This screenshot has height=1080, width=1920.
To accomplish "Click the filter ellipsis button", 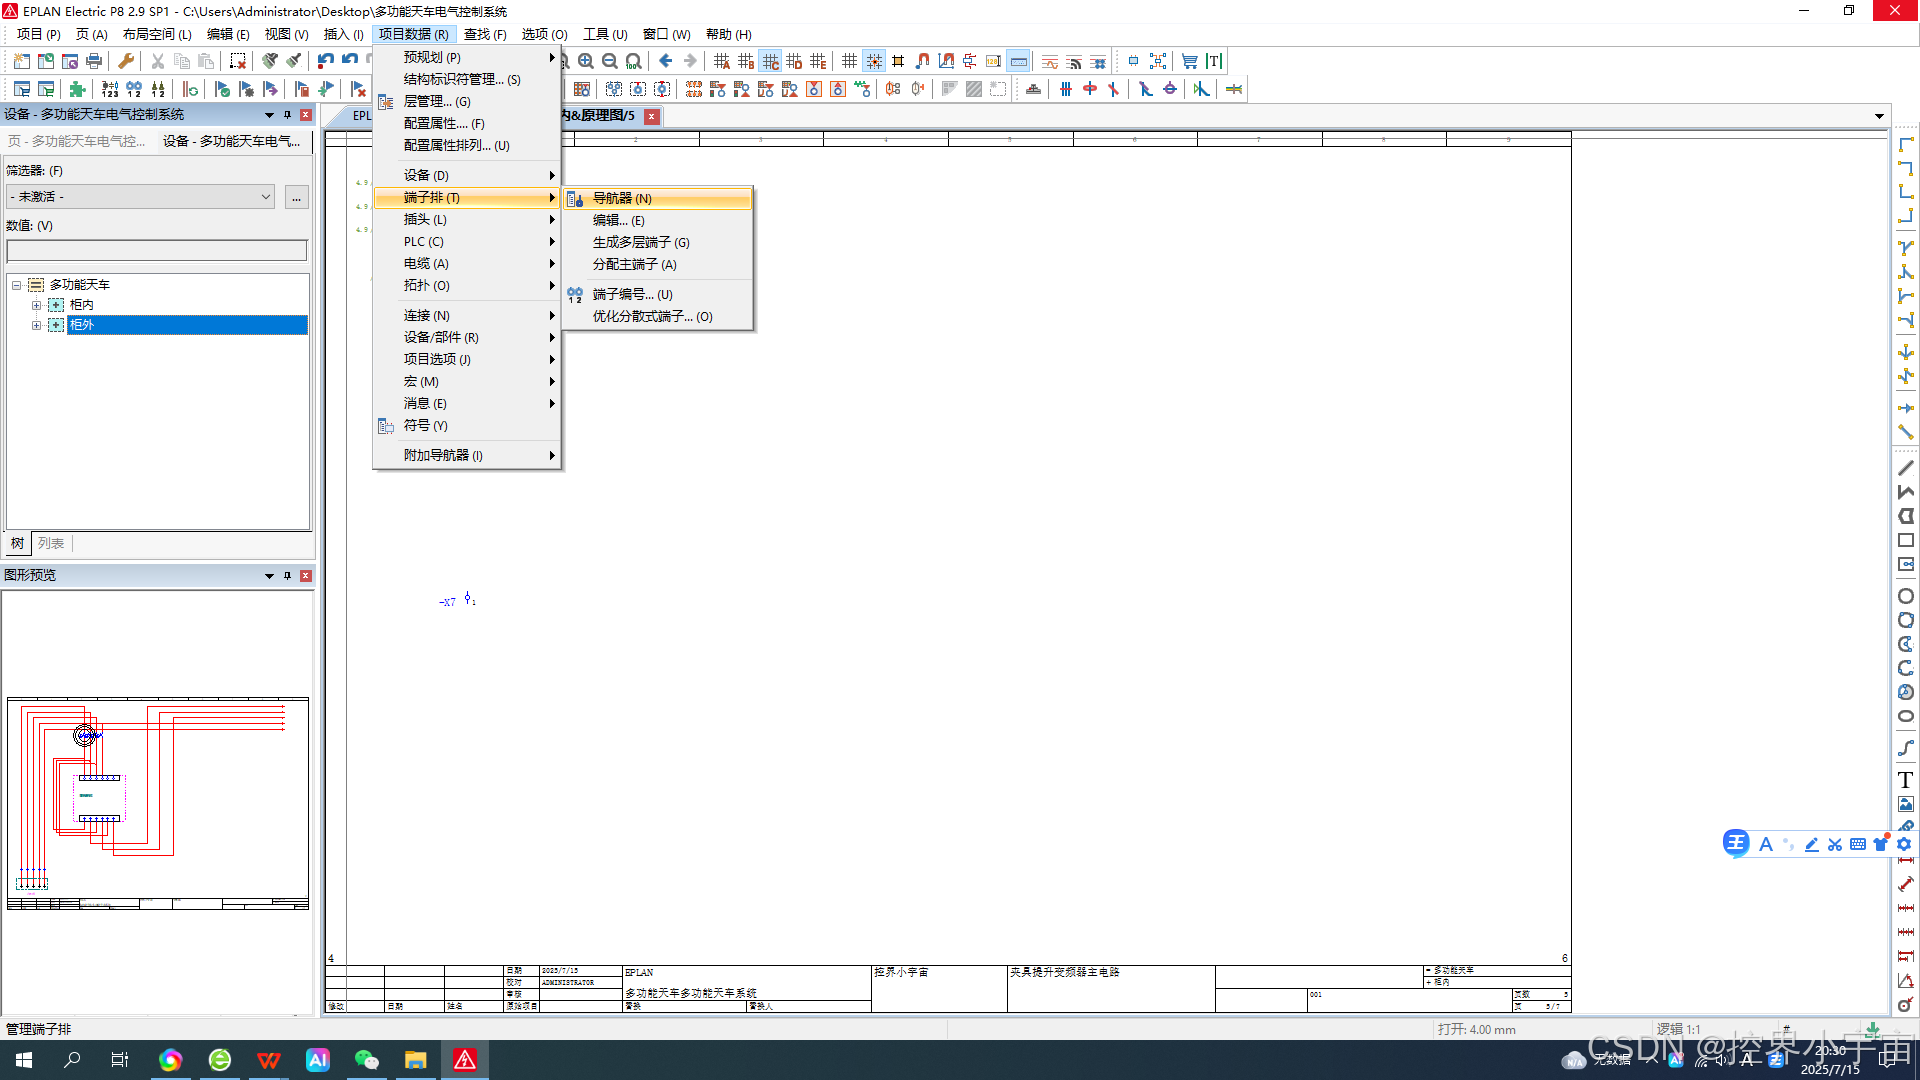I will click(296, 197).
